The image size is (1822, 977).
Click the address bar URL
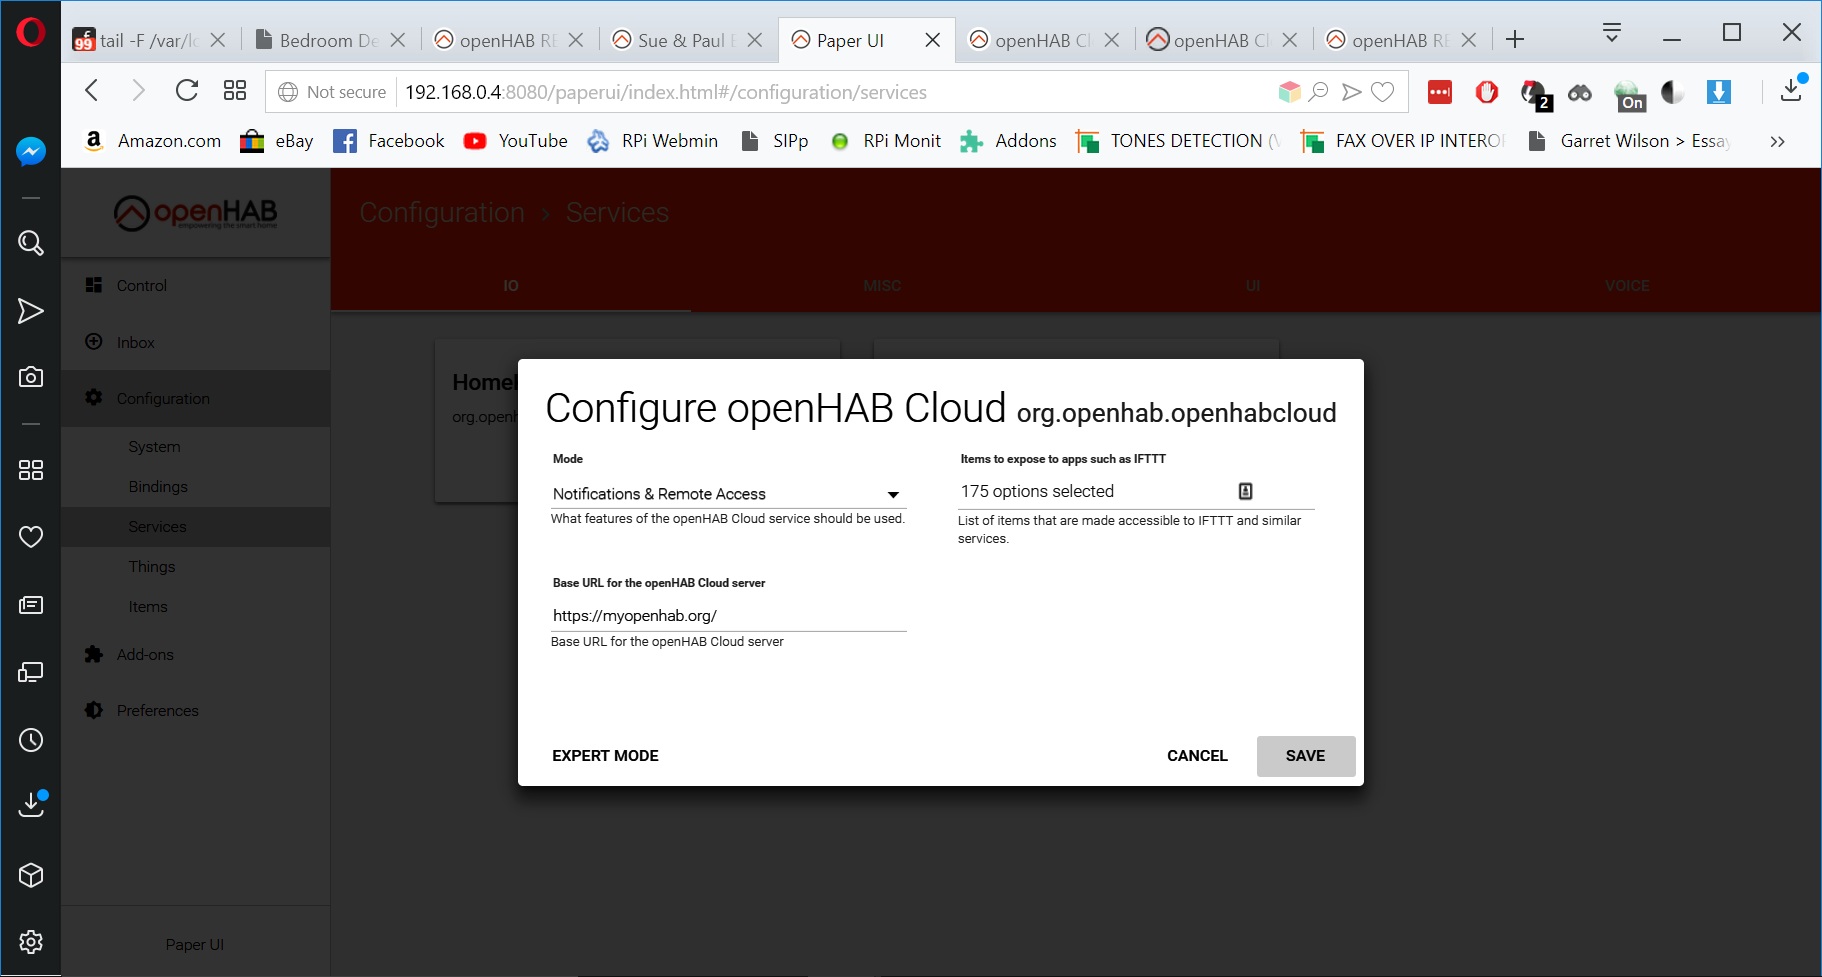(666, 92)
